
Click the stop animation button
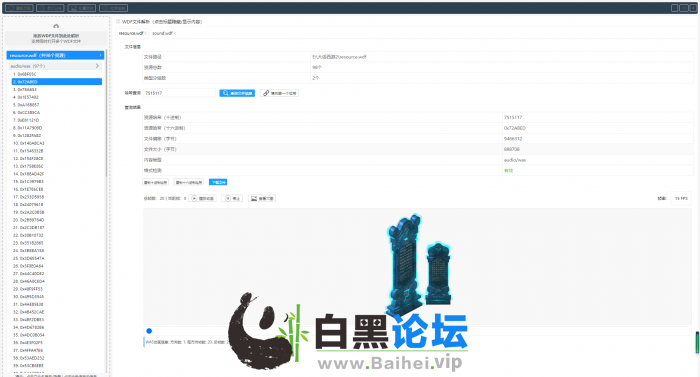click(x=232, y=198)
